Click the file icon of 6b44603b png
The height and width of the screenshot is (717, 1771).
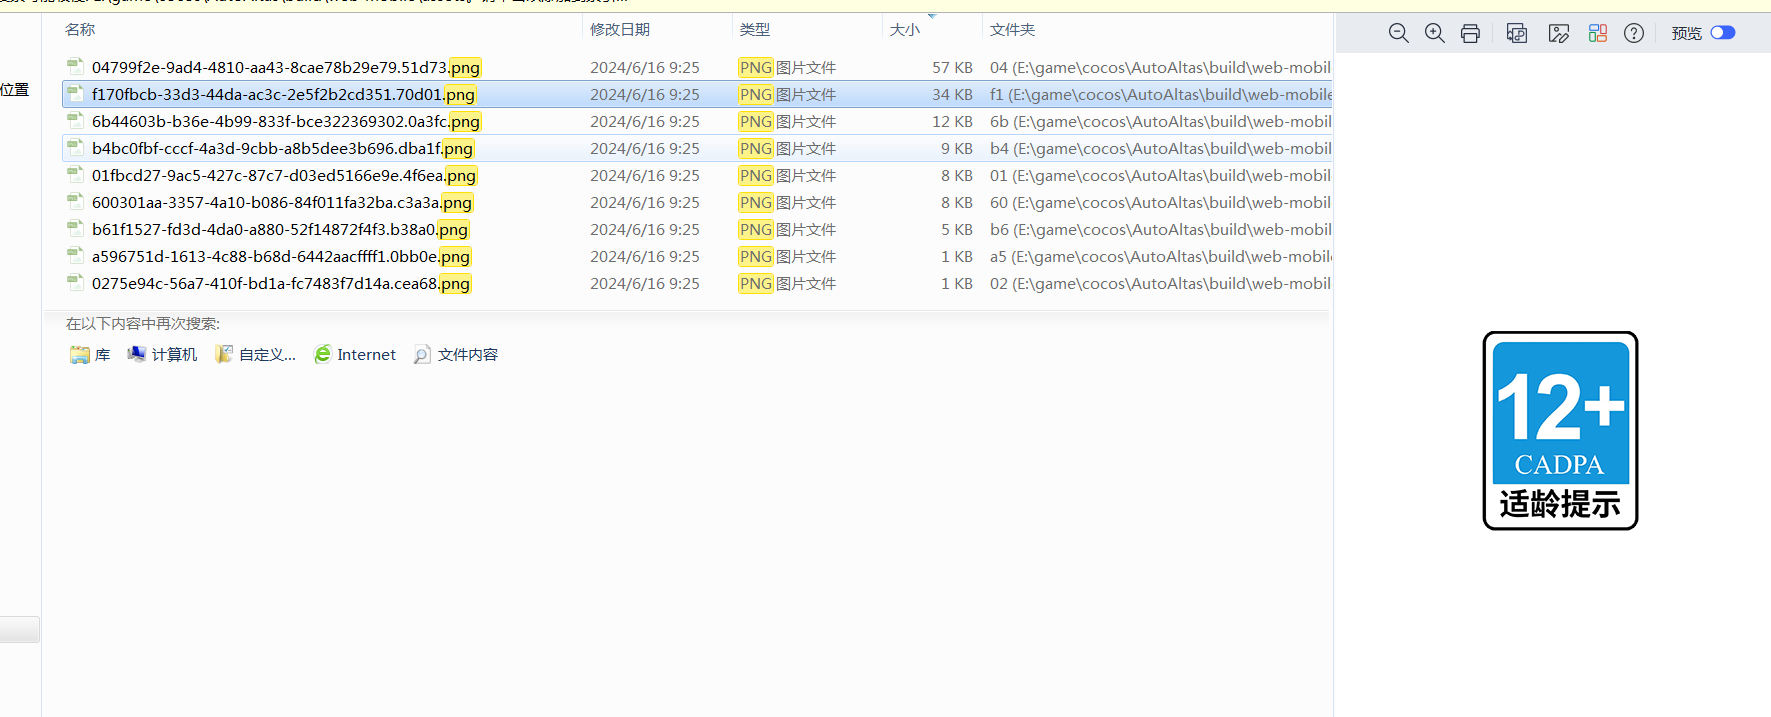(75, 120)
